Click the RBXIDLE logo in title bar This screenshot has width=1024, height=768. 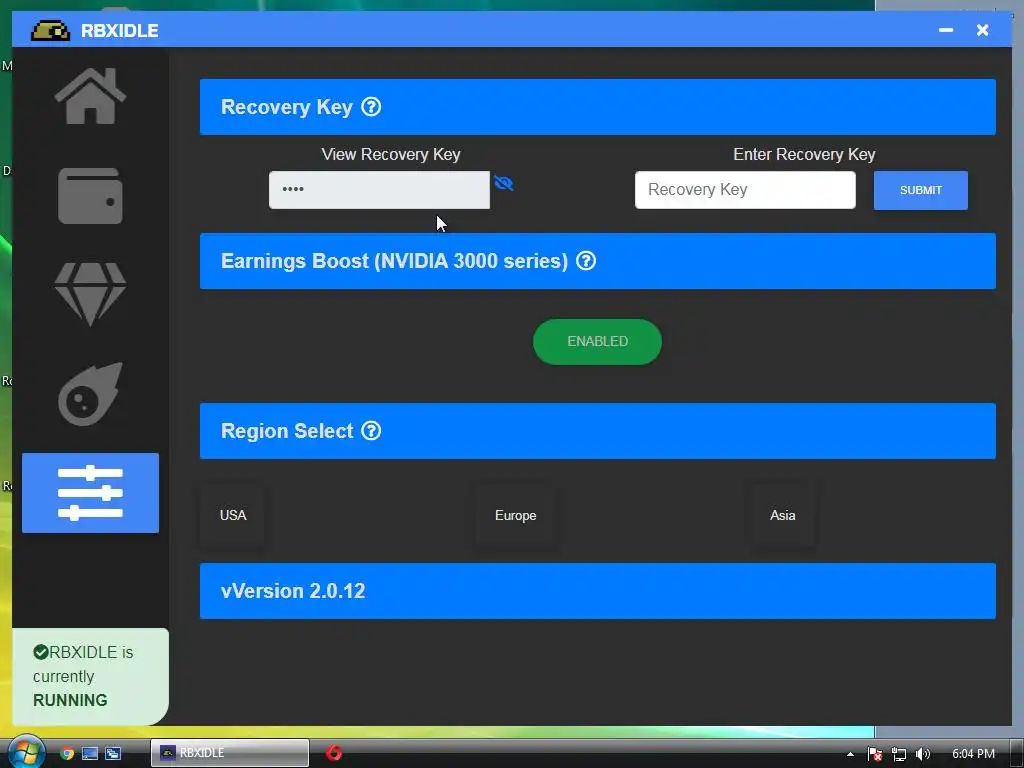pos(50,31)
